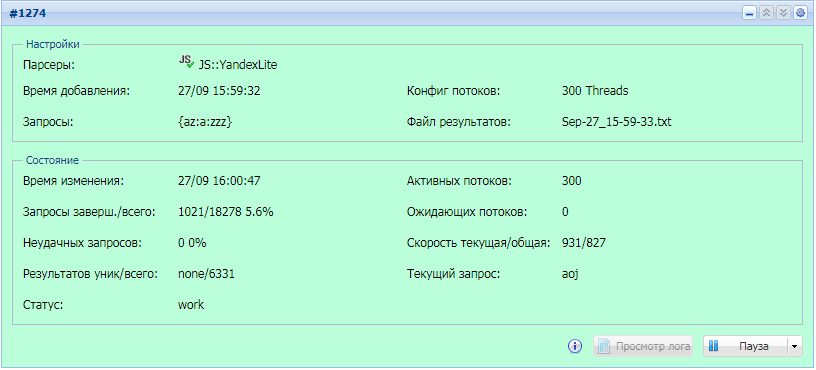
Task: Click the blue info icon
Action: click(575, 346)
